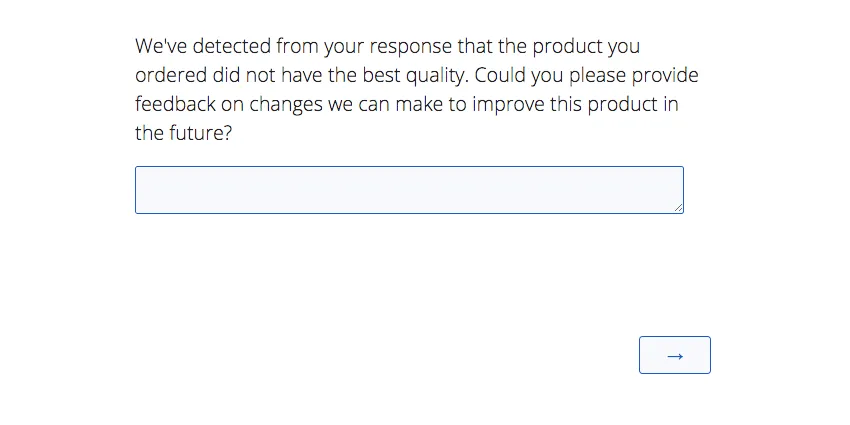Click the word "detected" in the question
This screenshot has height=425, width=850.
point(230,46)
